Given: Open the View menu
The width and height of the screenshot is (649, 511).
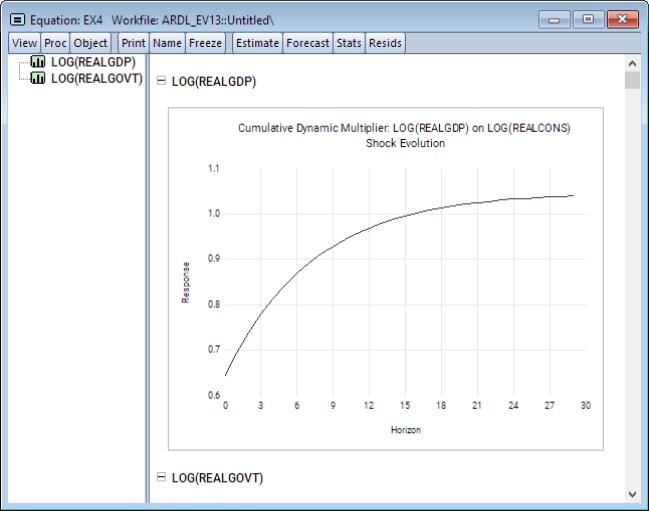Looking at the screenshot, I should (x=24, y=43).
